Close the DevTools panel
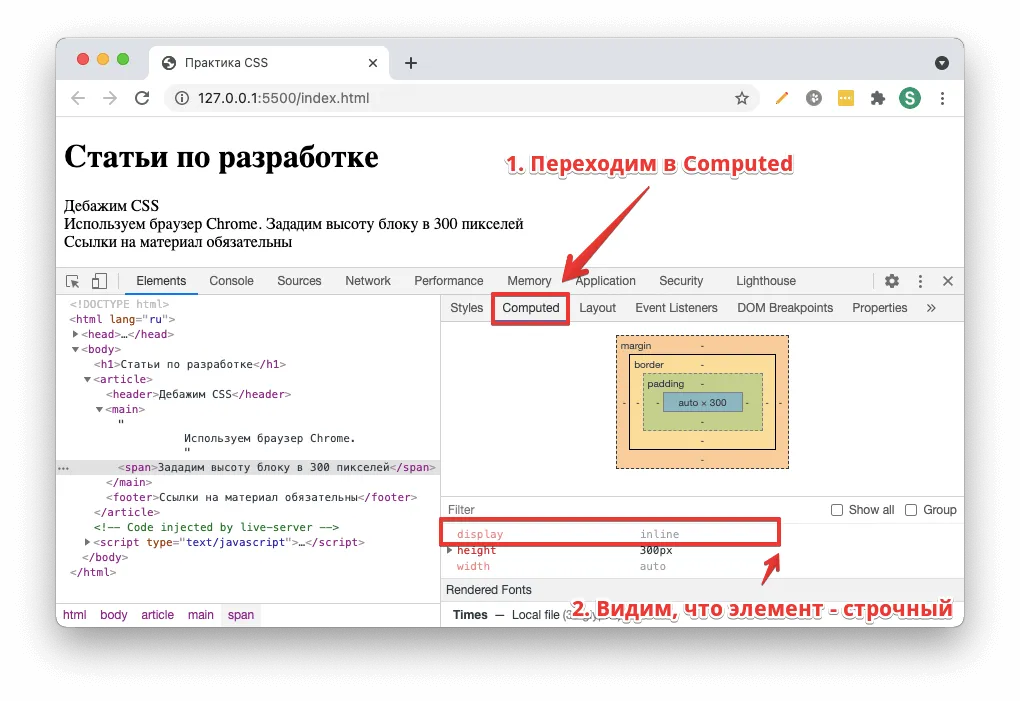This screenshot has height=701, width=1020. (x=948, y=281)
